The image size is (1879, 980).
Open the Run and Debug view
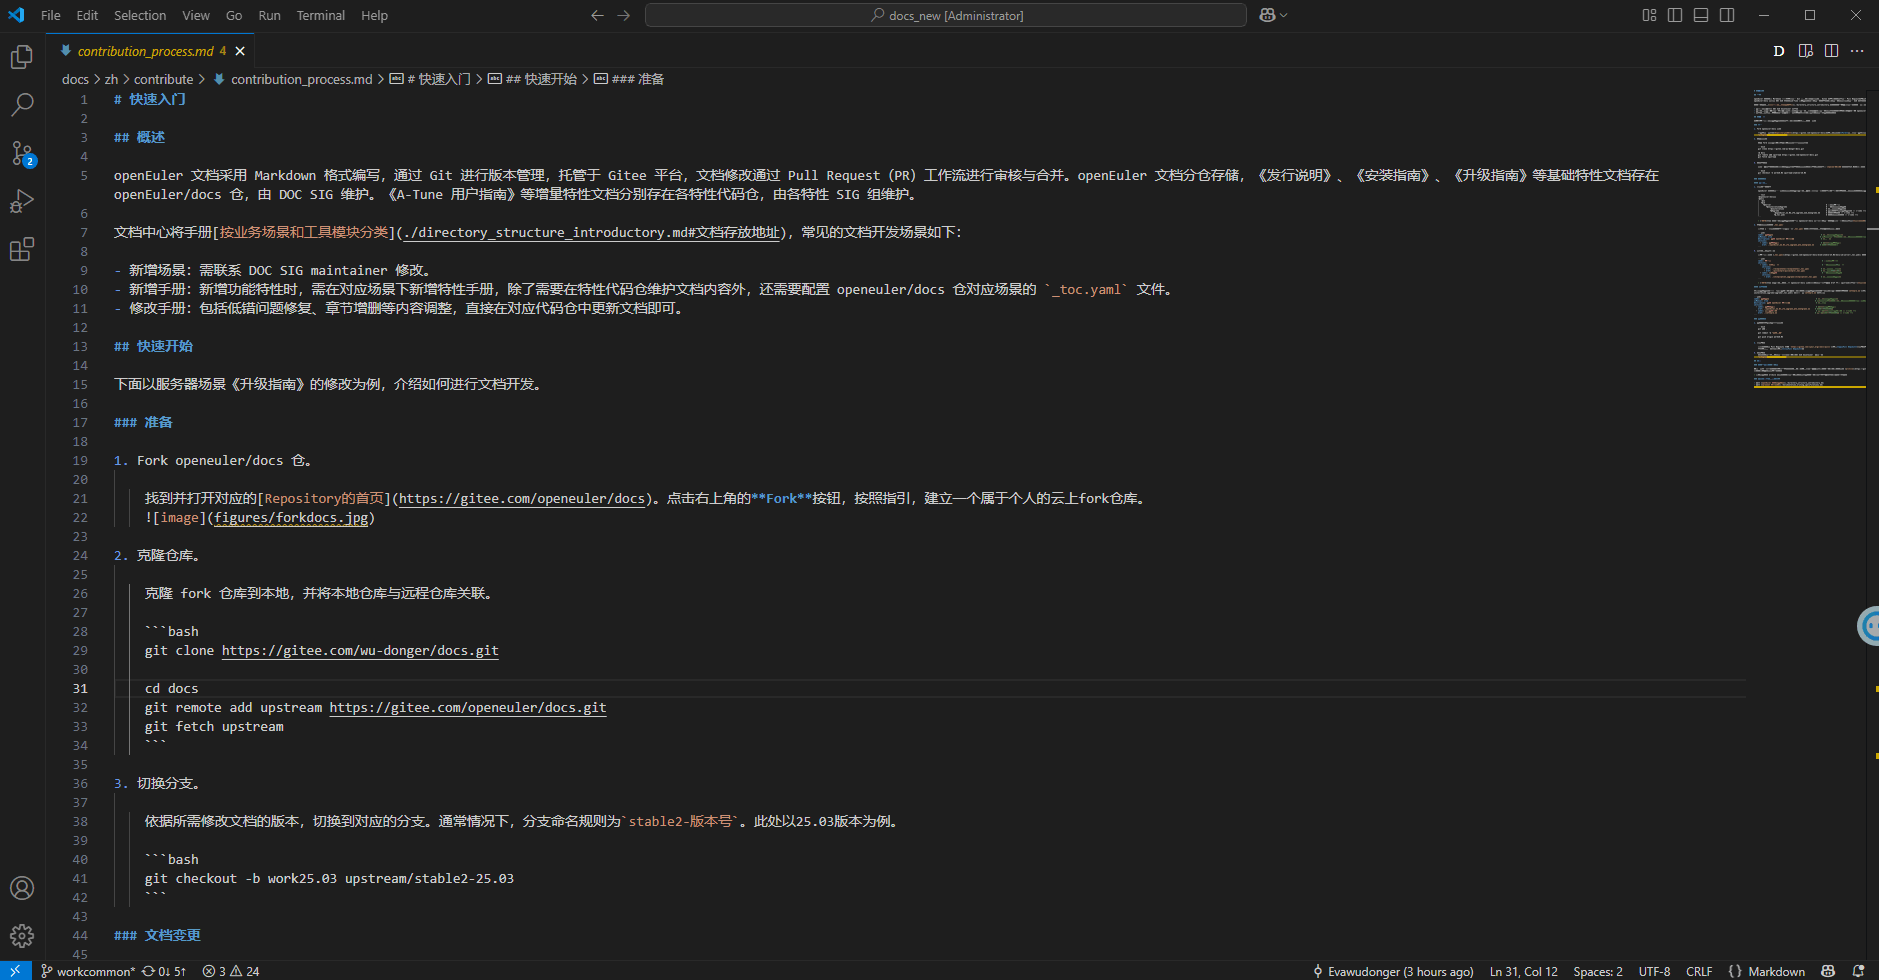click(22, 201)
